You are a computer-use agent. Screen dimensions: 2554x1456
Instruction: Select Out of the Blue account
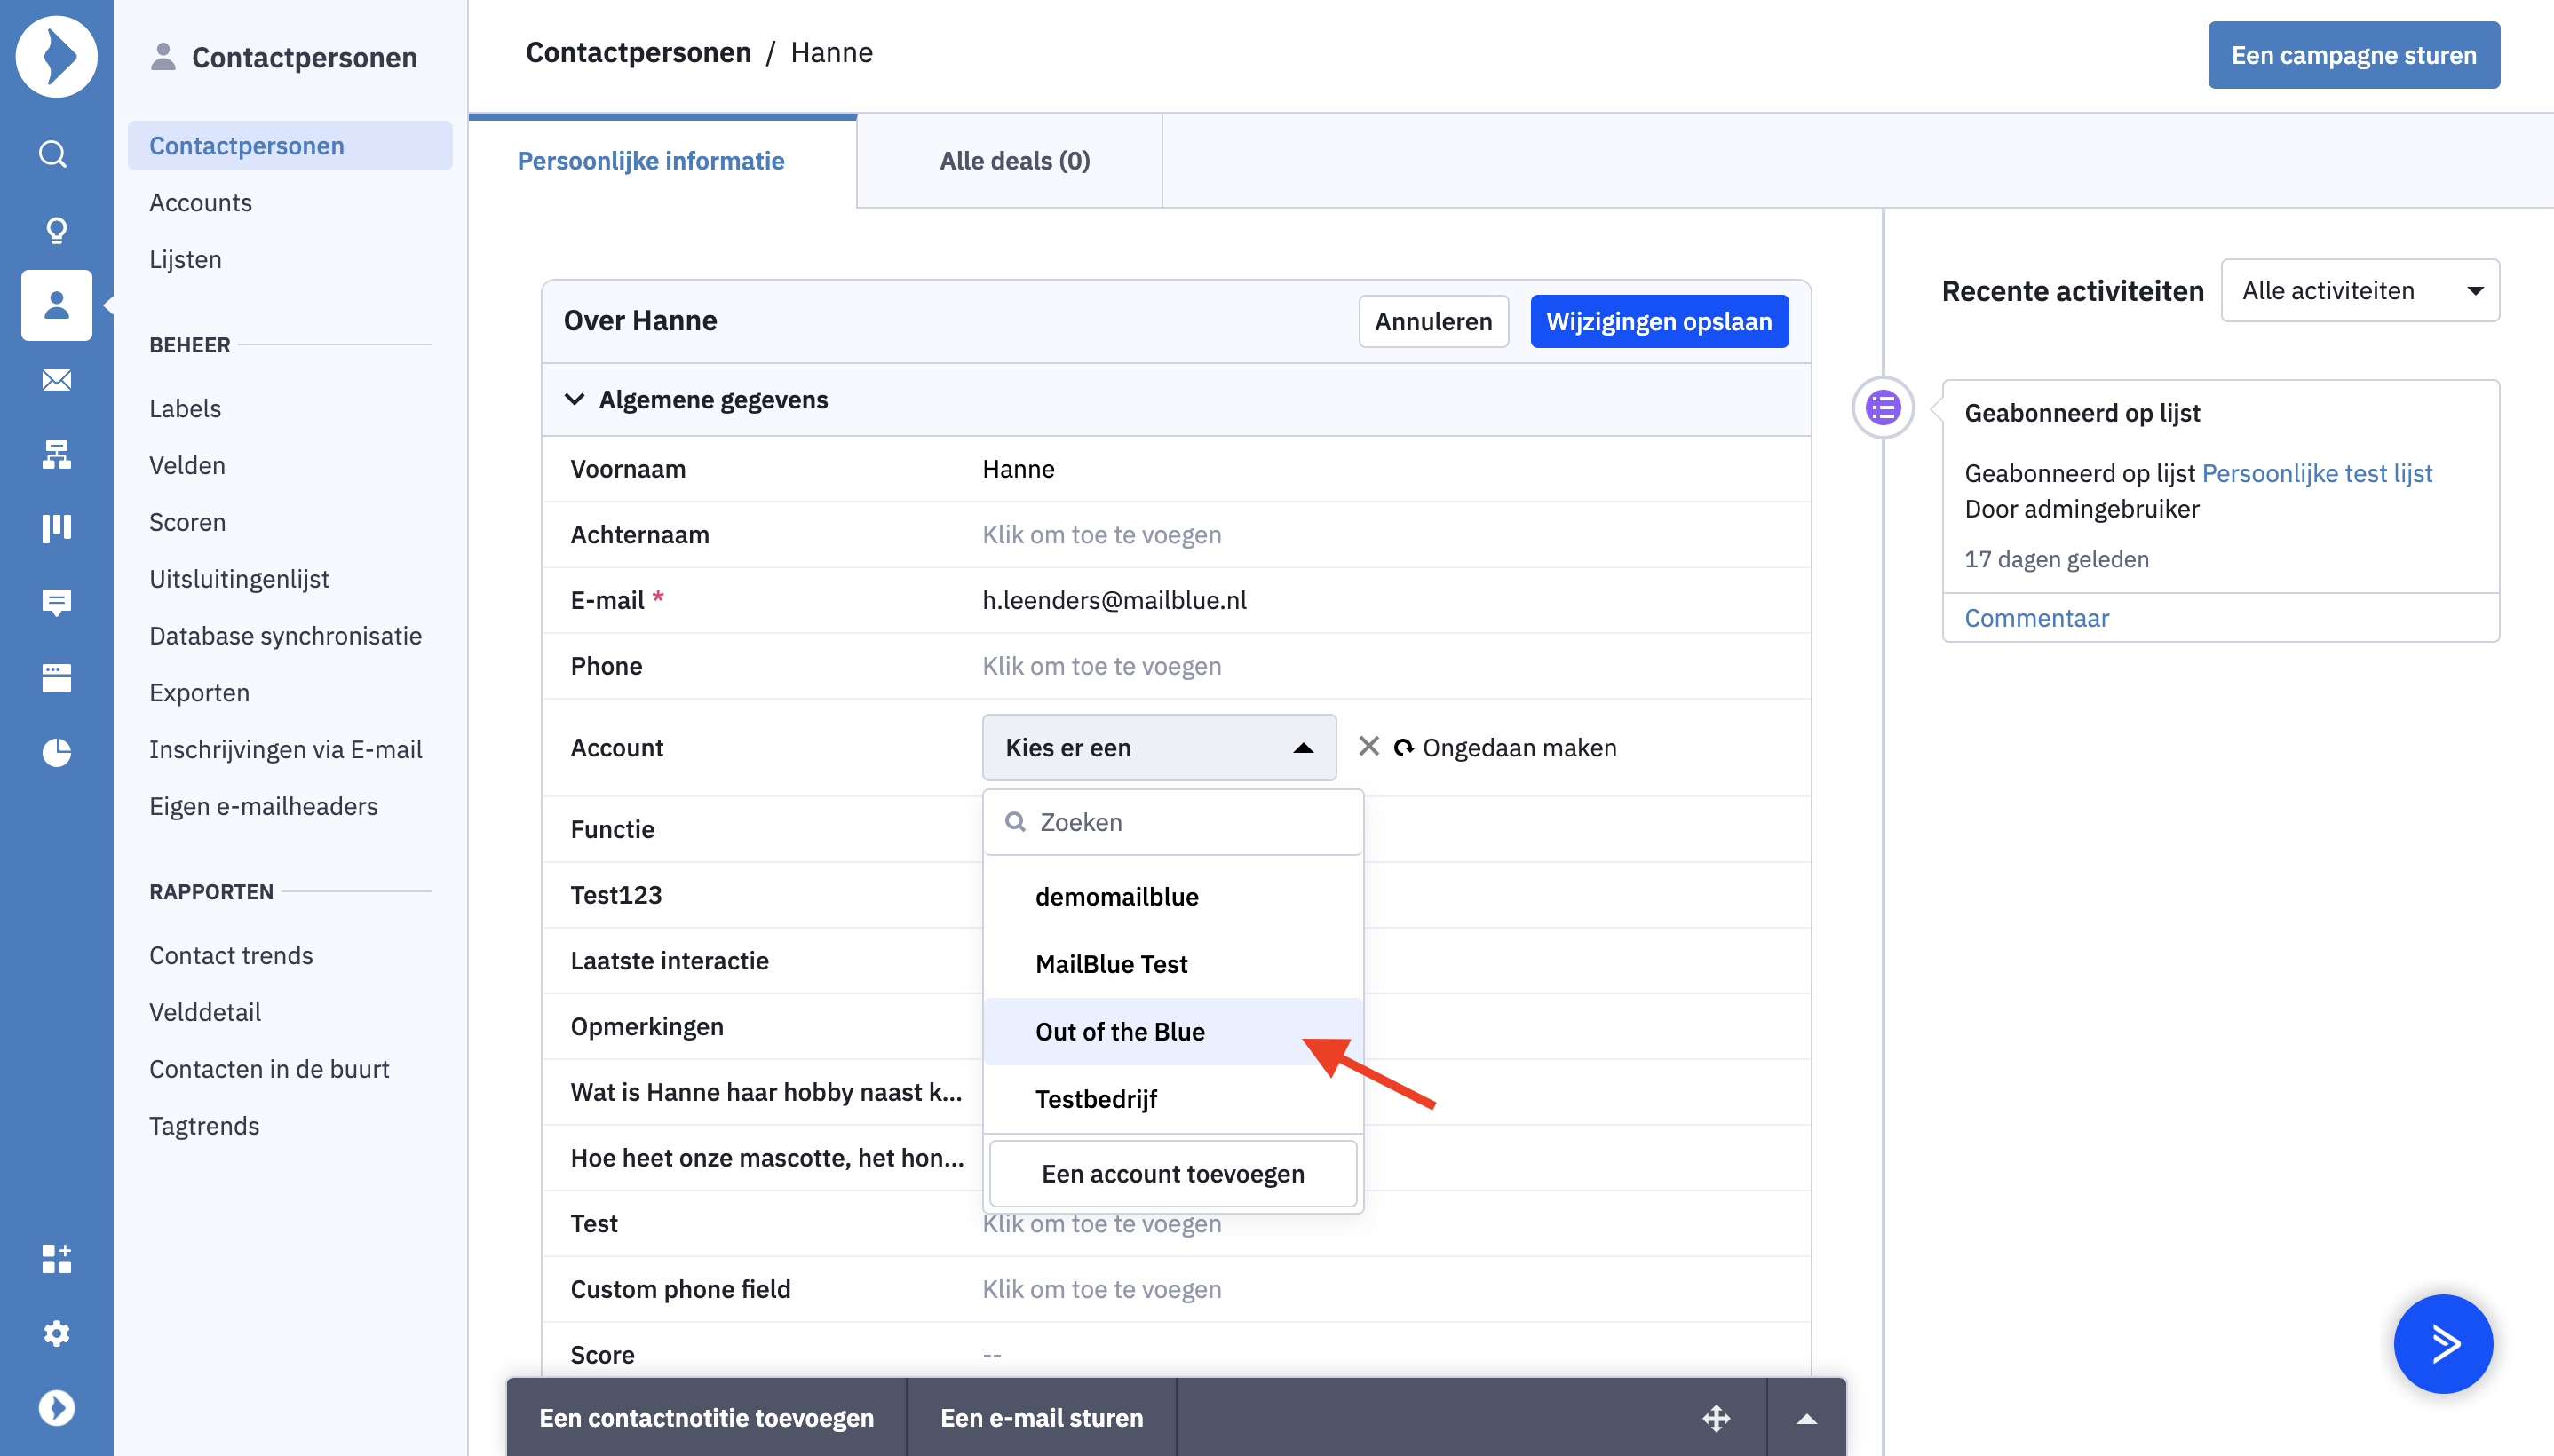click(x=1173, y=1032)
